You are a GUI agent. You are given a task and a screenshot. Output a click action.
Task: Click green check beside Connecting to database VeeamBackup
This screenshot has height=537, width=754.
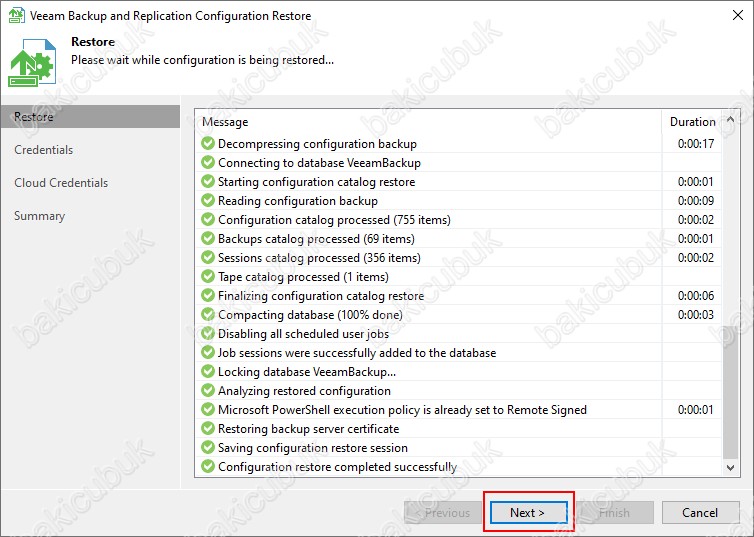tap(208, 162)
